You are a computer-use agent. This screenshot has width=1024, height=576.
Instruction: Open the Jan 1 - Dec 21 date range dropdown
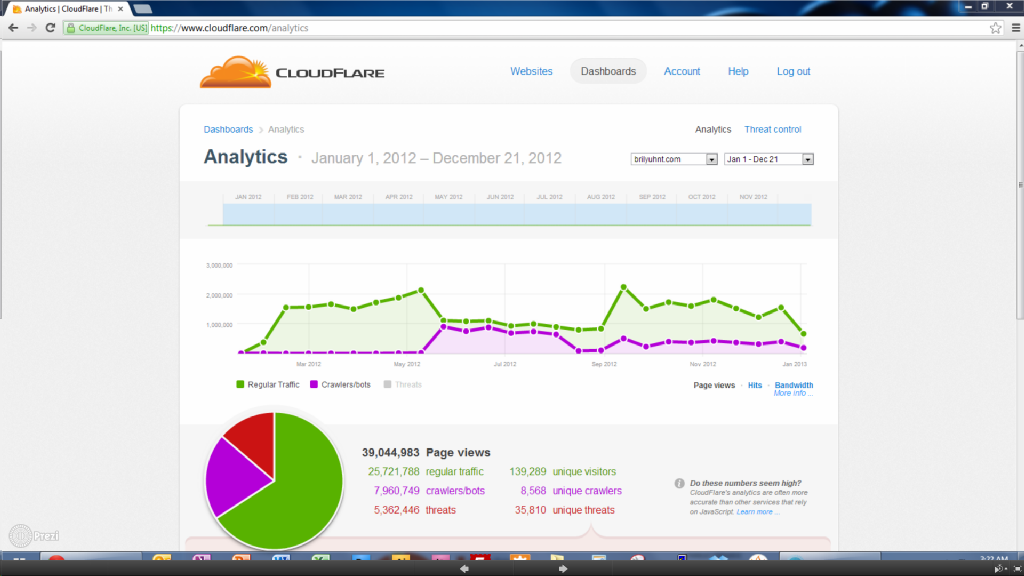[x=769, y=159]
